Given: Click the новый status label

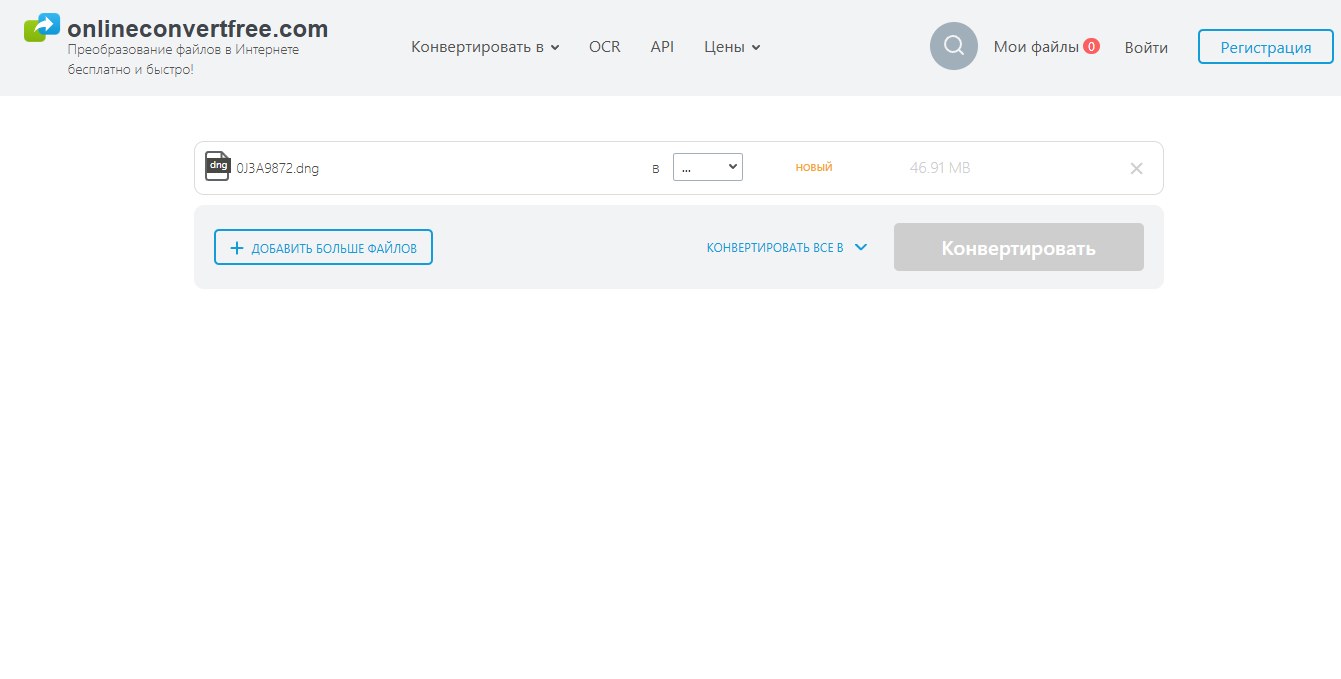Looking at the screenshot, I should click(814, 167).
